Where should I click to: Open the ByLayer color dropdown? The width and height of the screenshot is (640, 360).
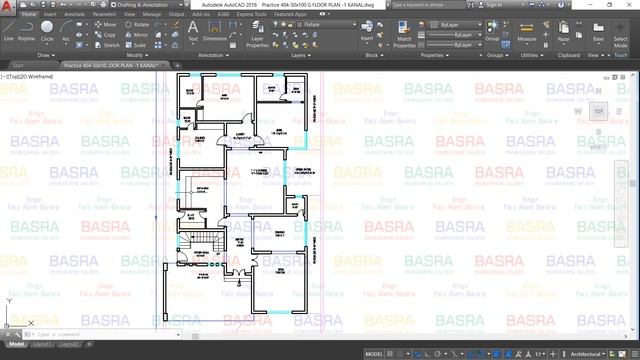tap(456, 25)
